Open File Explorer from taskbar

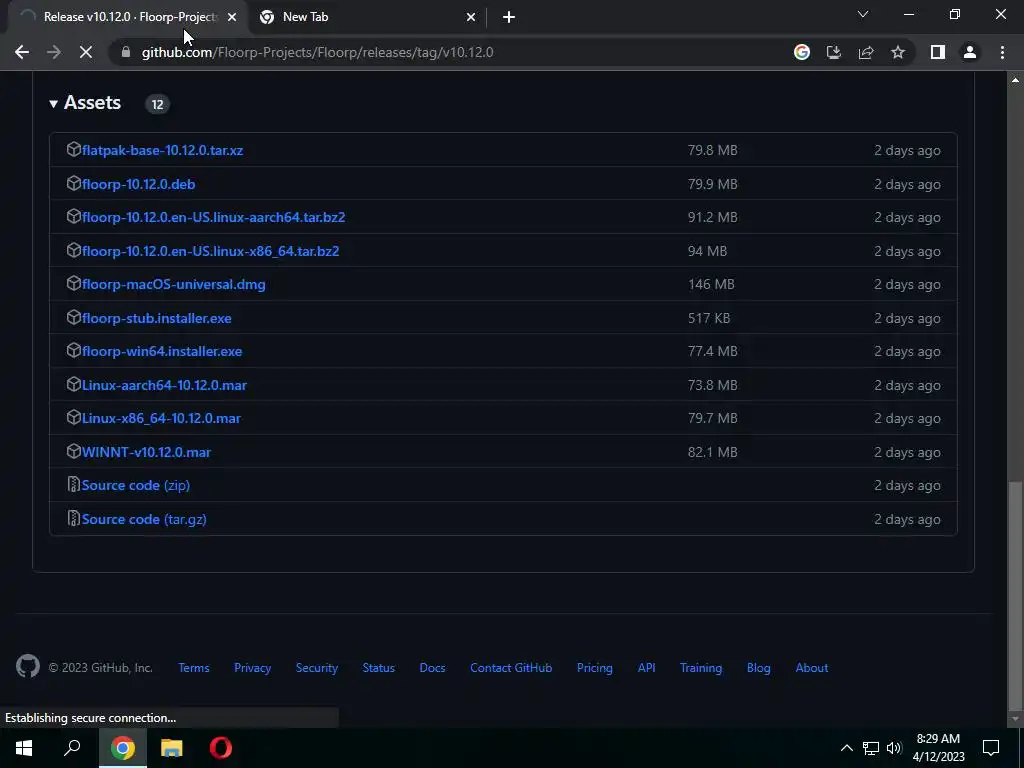[172, 748]
